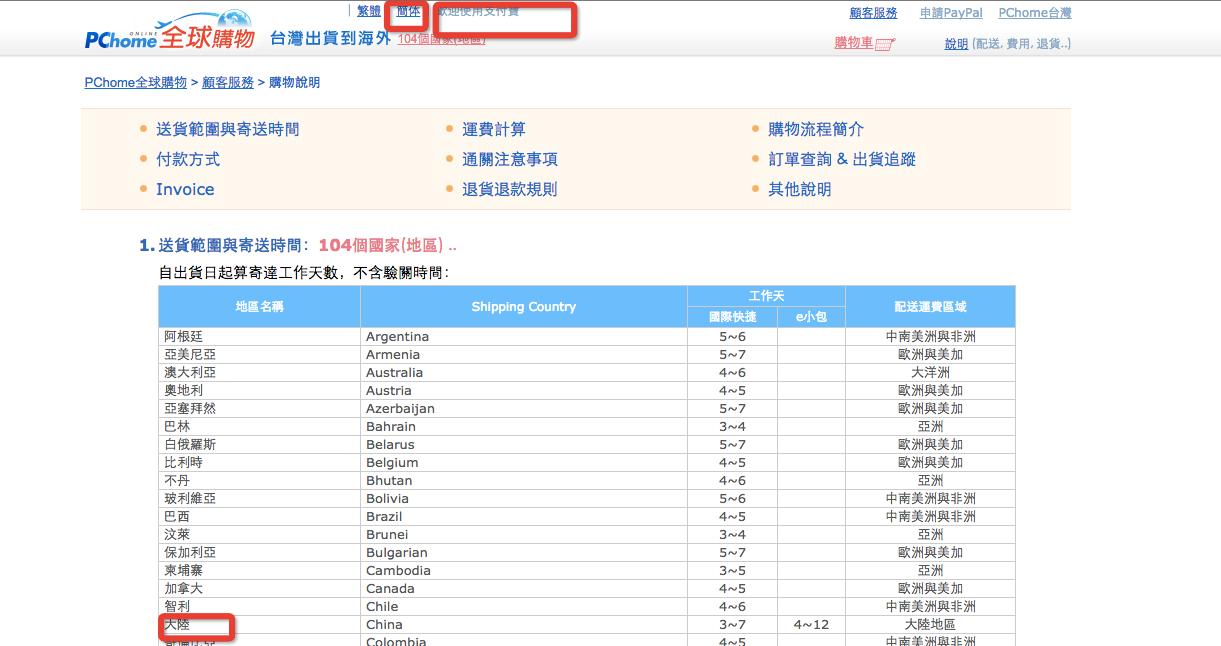This screenshot has height=646, width=1221.
Task: Jump to 送貨範圍與寄送時間 section
Action: (x=227, y=129)
